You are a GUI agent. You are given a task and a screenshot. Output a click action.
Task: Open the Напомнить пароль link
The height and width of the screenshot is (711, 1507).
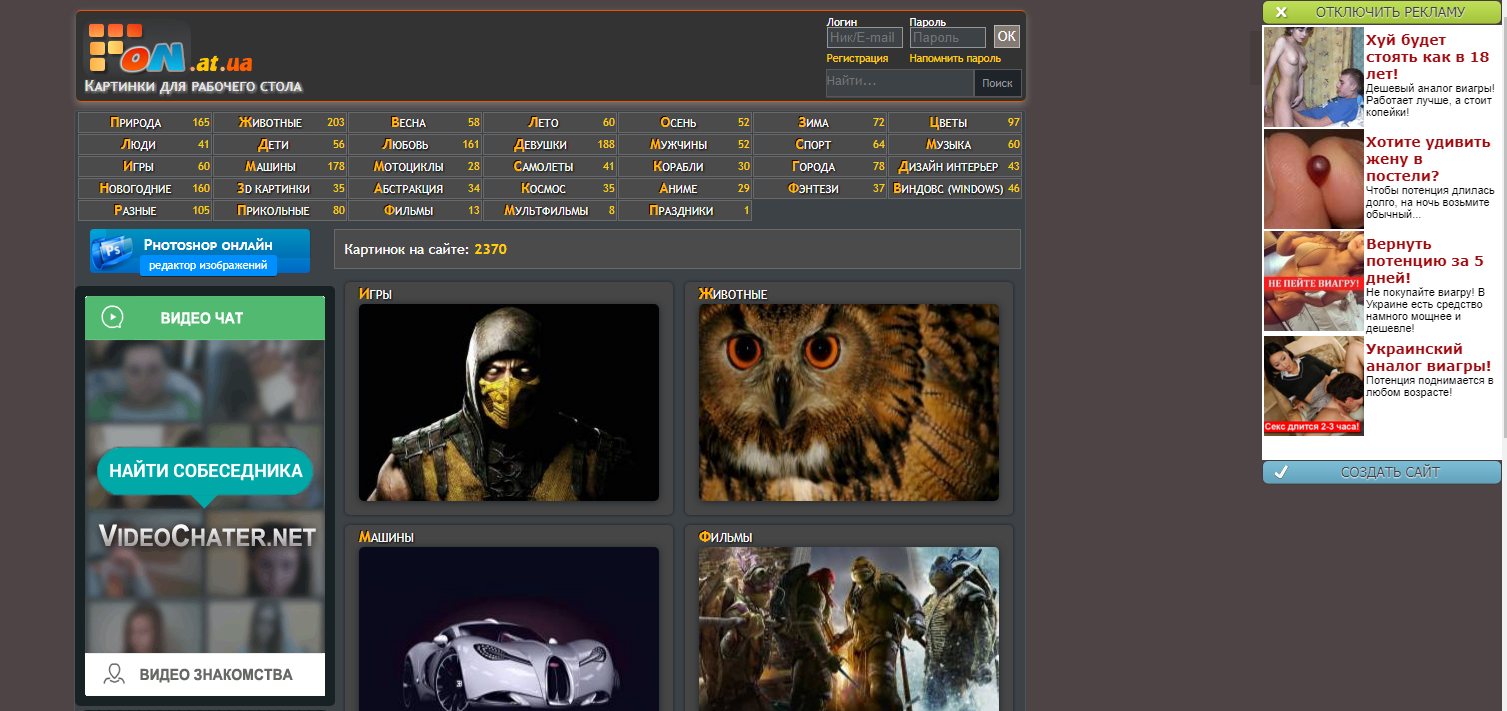point(955,58)
